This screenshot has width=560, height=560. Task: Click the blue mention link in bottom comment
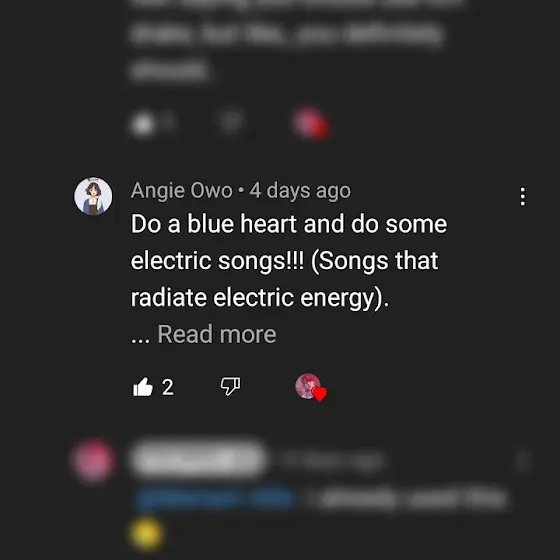click(215, 498)
